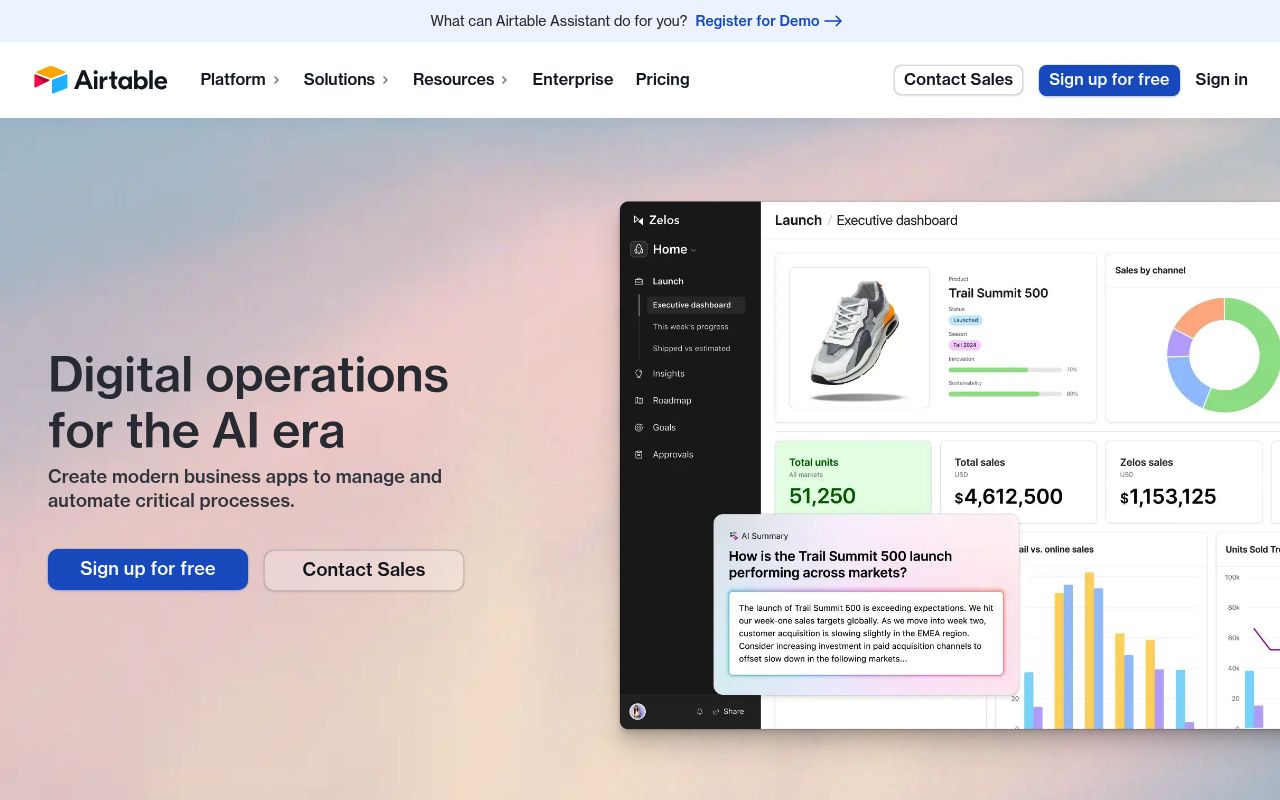The height and width of the screenshot is (800, 1280).
Task: Click the Share icon in sidebar footer
Action: (x=716, y=712)
